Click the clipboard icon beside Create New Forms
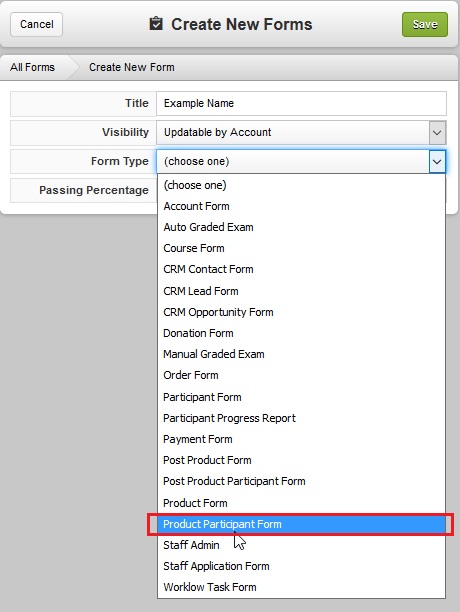 [156, 24]
